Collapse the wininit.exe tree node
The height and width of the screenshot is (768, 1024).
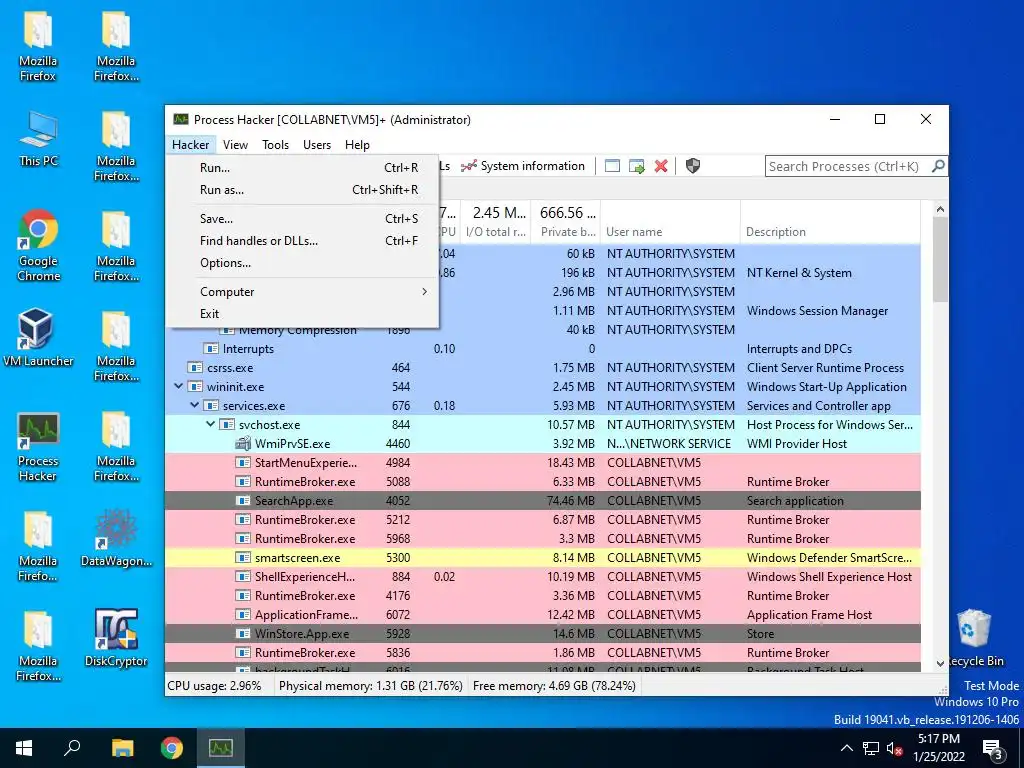click(178, 386)
